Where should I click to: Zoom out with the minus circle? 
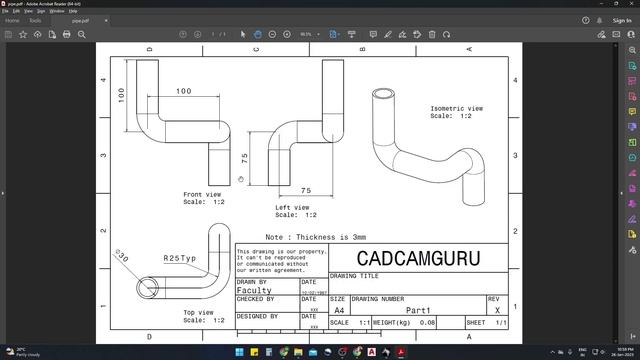pos(272,35)
